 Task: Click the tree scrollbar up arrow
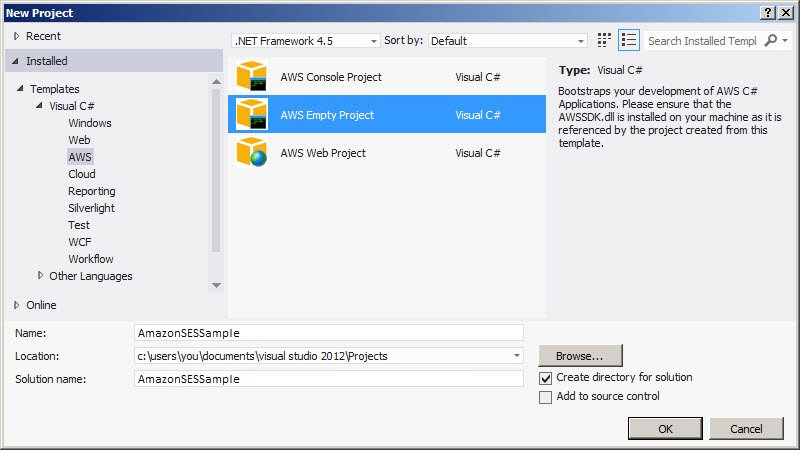pos(216,82)
